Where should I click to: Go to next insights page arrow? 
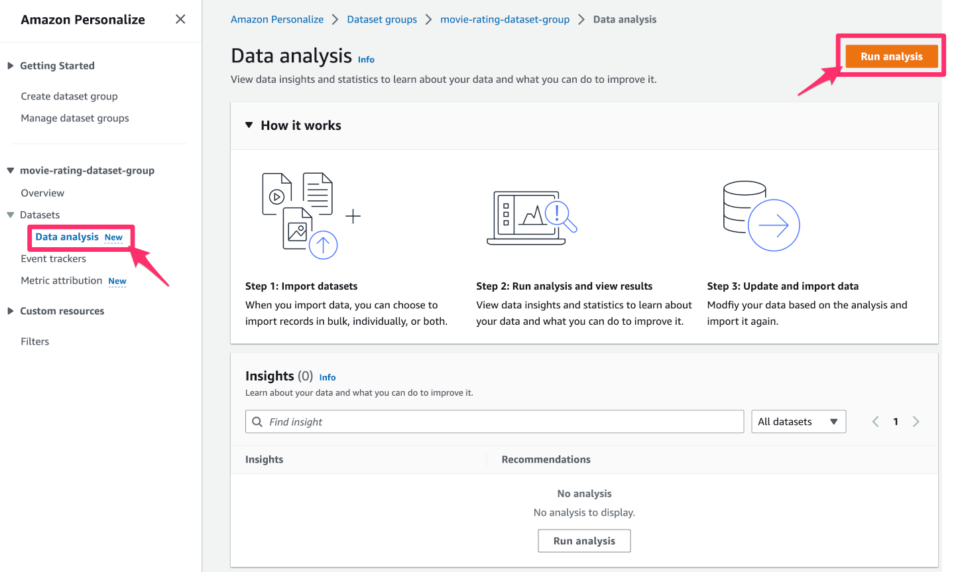tap(916, 422)
